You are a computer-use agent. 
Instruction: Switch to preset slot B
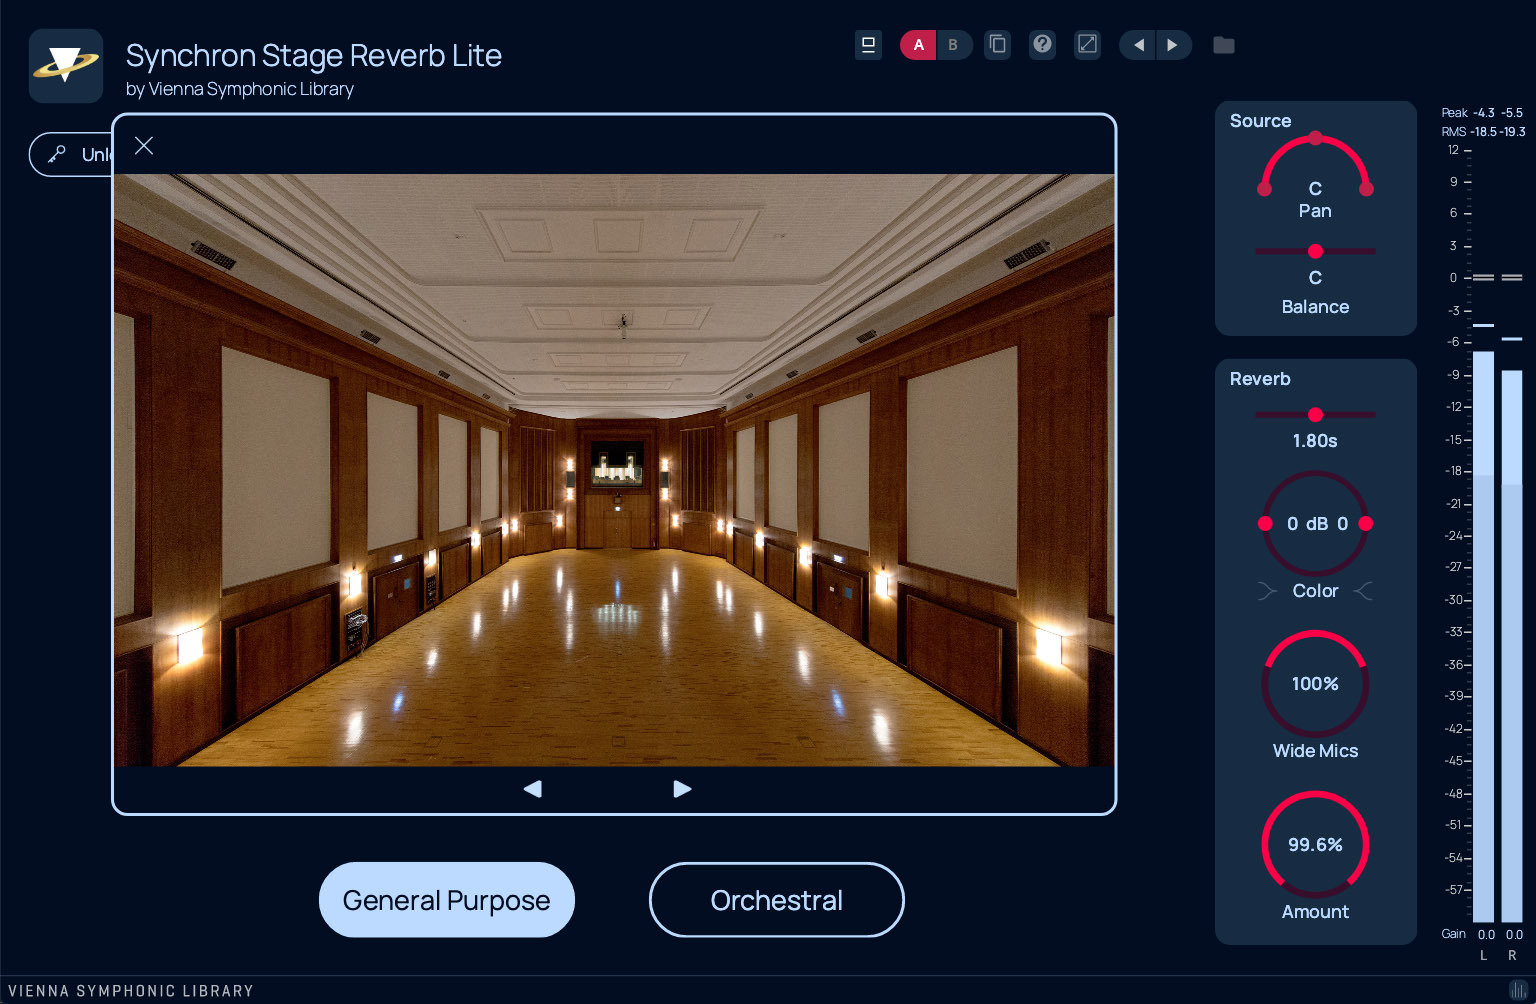coord(953,45)
